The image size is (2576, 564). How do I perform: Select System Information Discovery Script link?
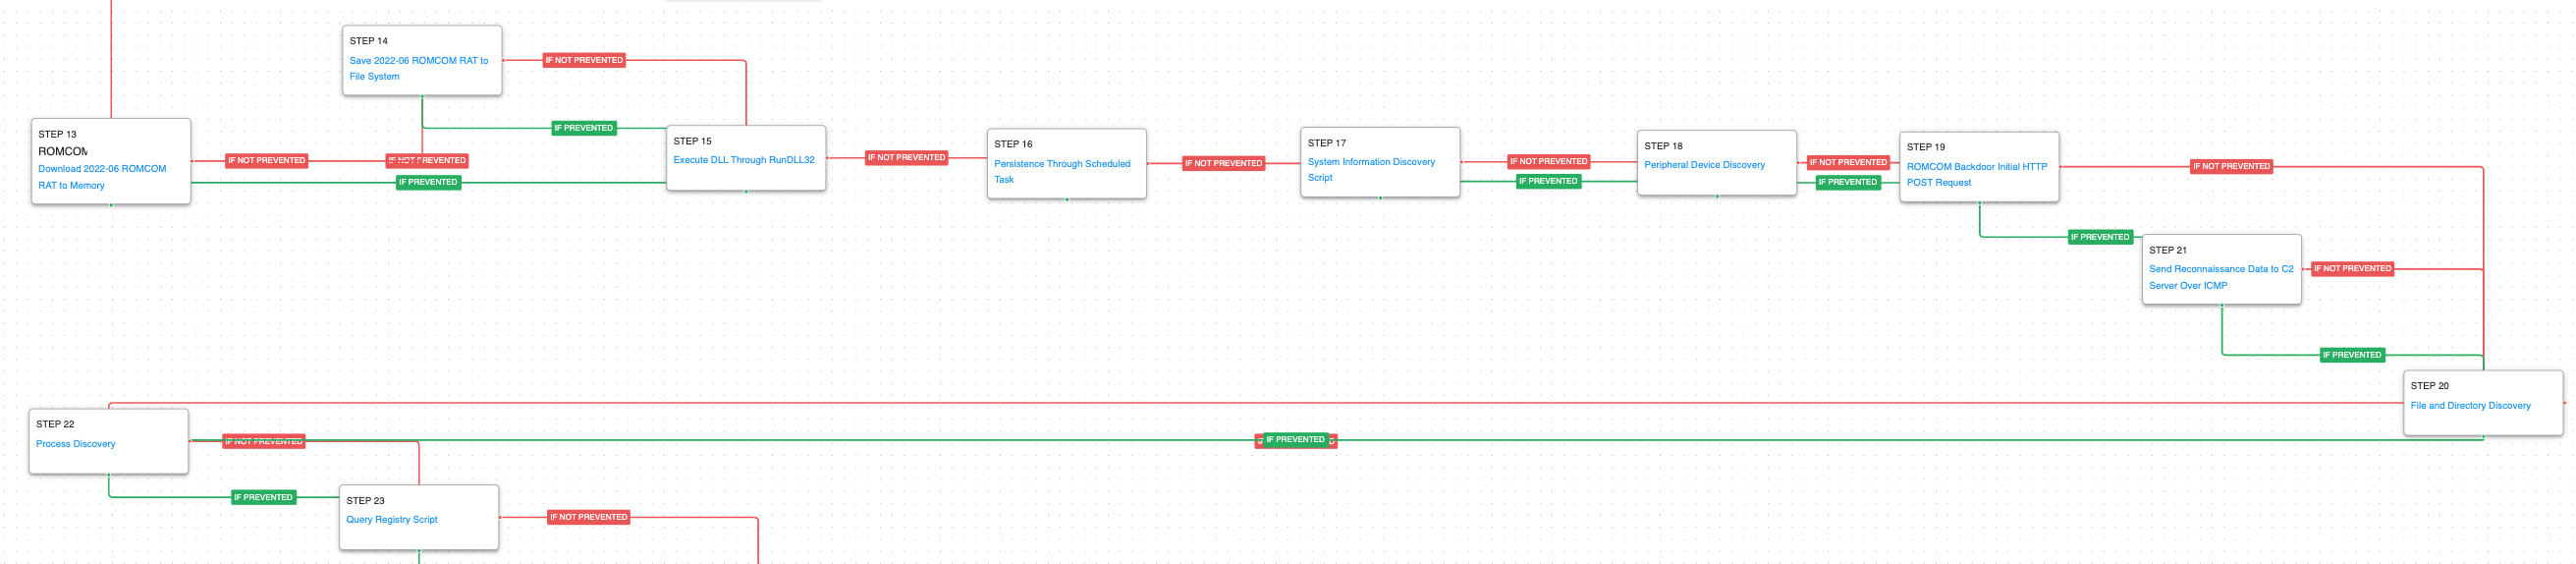pos(1370,162)
